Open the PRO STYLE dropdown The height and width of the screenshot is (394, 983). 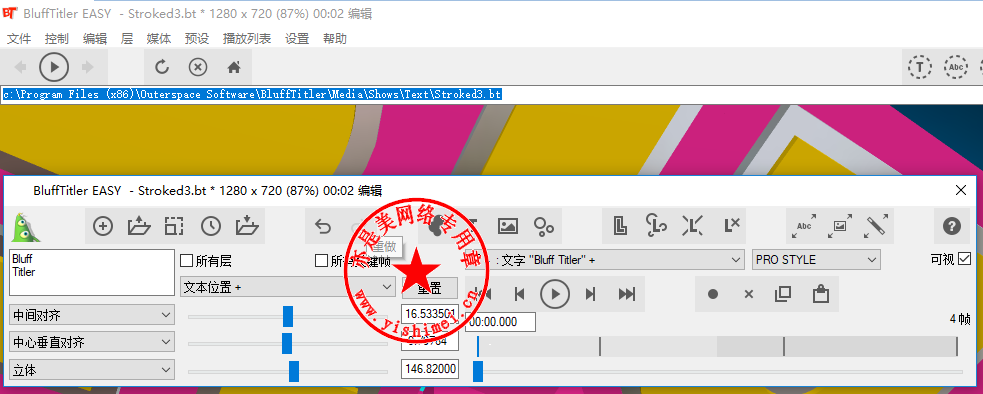816,260
